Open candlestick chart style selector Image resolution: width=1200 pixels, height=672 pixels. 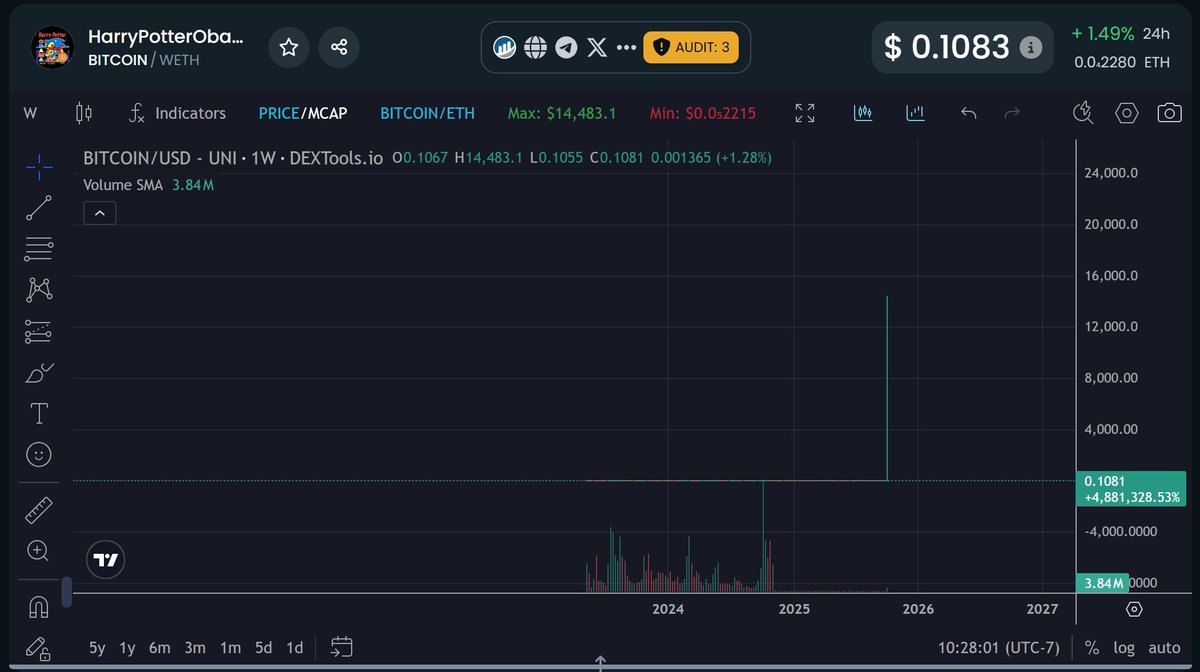(84, 113)
